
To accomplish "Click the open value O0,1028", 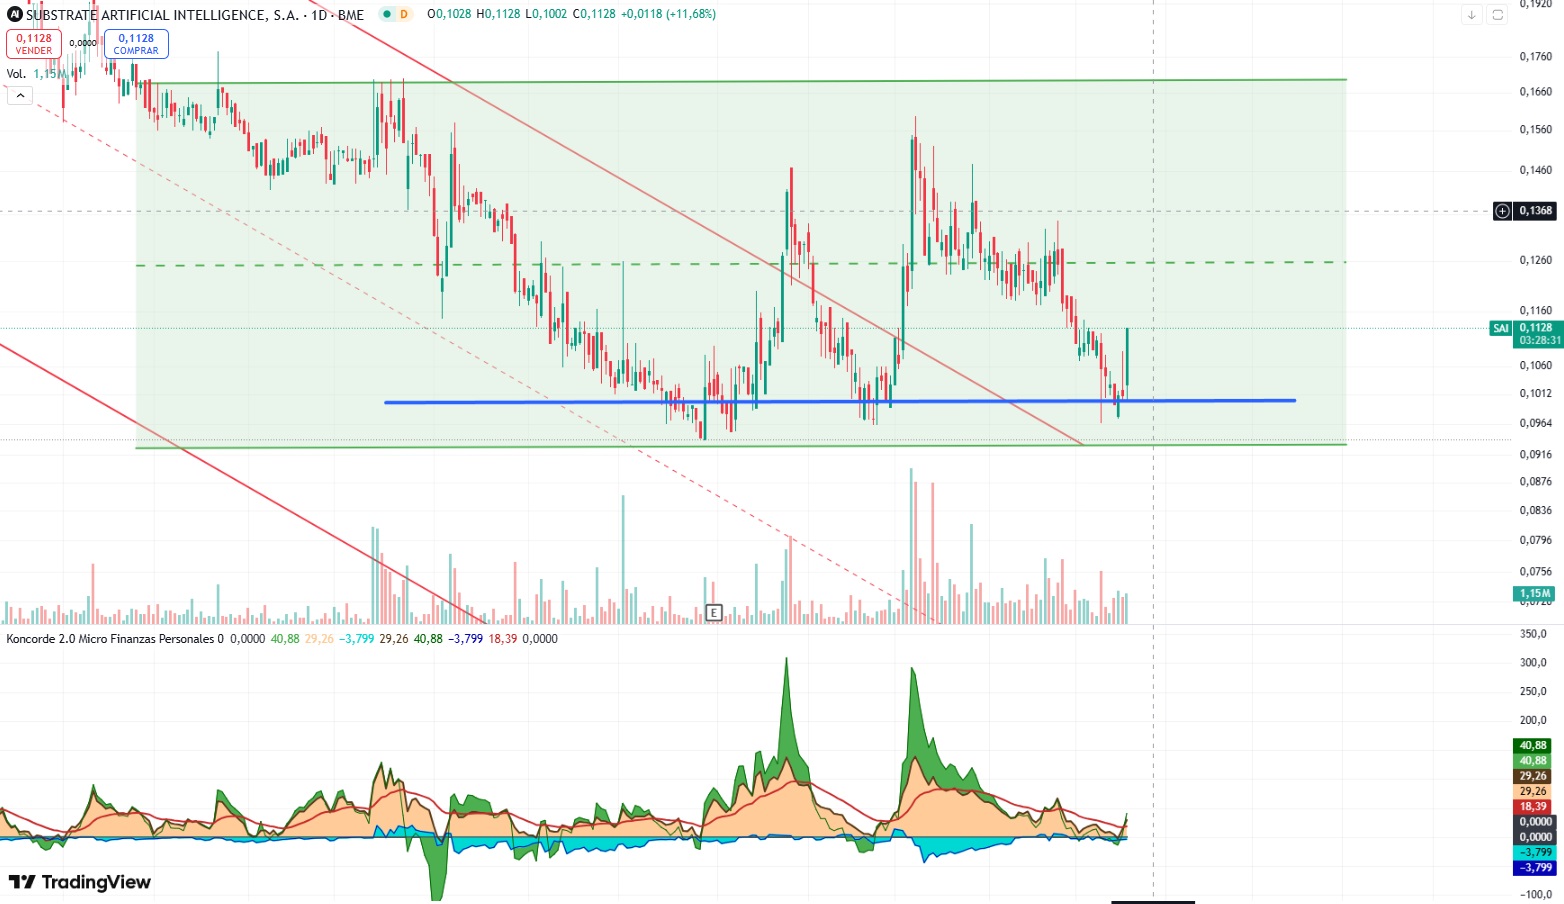I will pos(449,15).
